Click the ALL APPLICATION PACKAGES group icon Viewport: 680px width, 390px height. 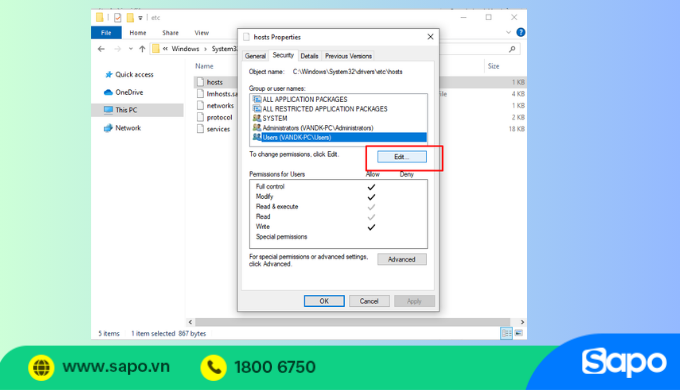257,99
